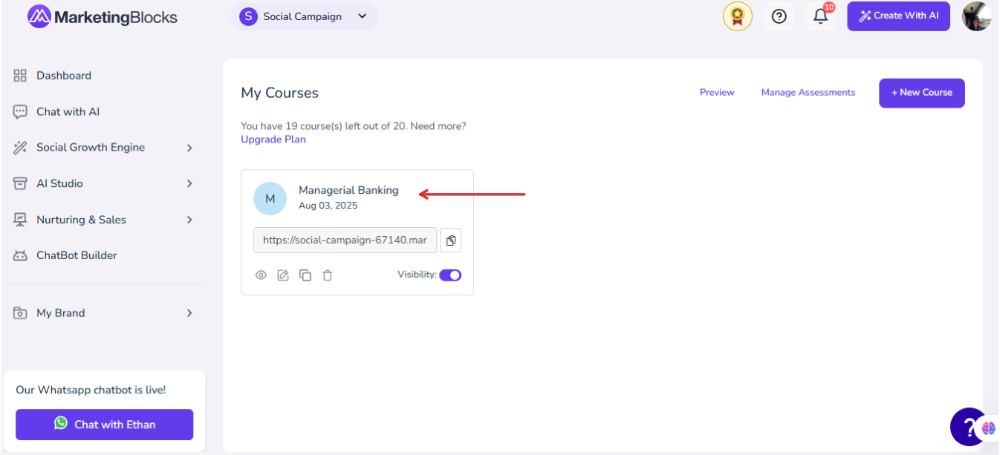Open the Manage Assessments link
The image size is (1000, 455).
[x=808, y=93]
